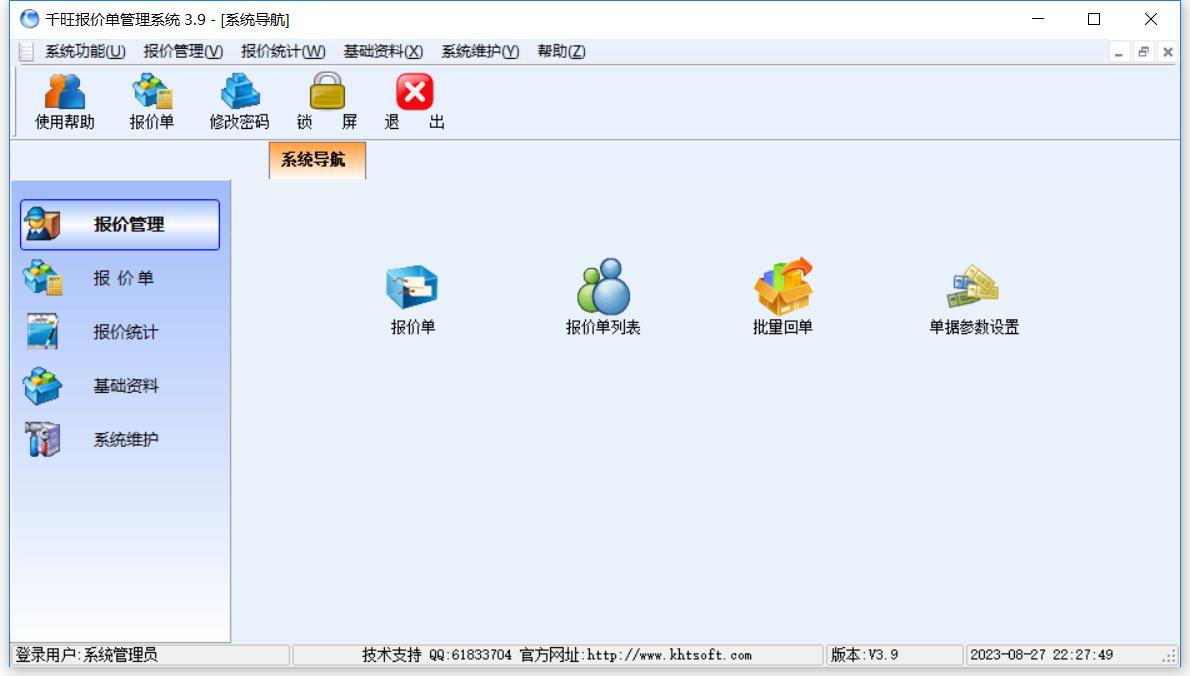Restore the inner child window
The image size is (1190, 676).
coord(1143,52)
